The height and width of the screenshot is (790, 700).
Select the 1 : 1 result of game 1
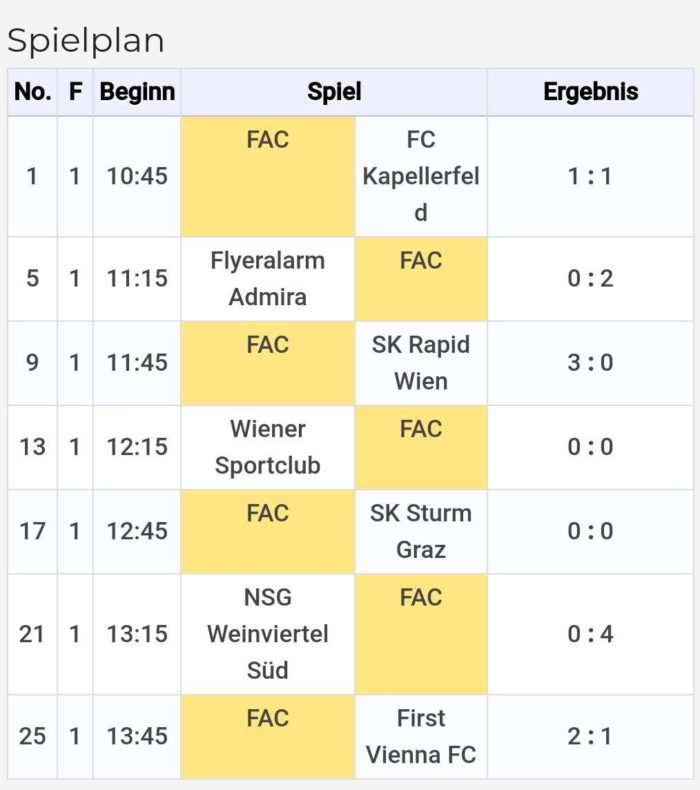(590, 176)
